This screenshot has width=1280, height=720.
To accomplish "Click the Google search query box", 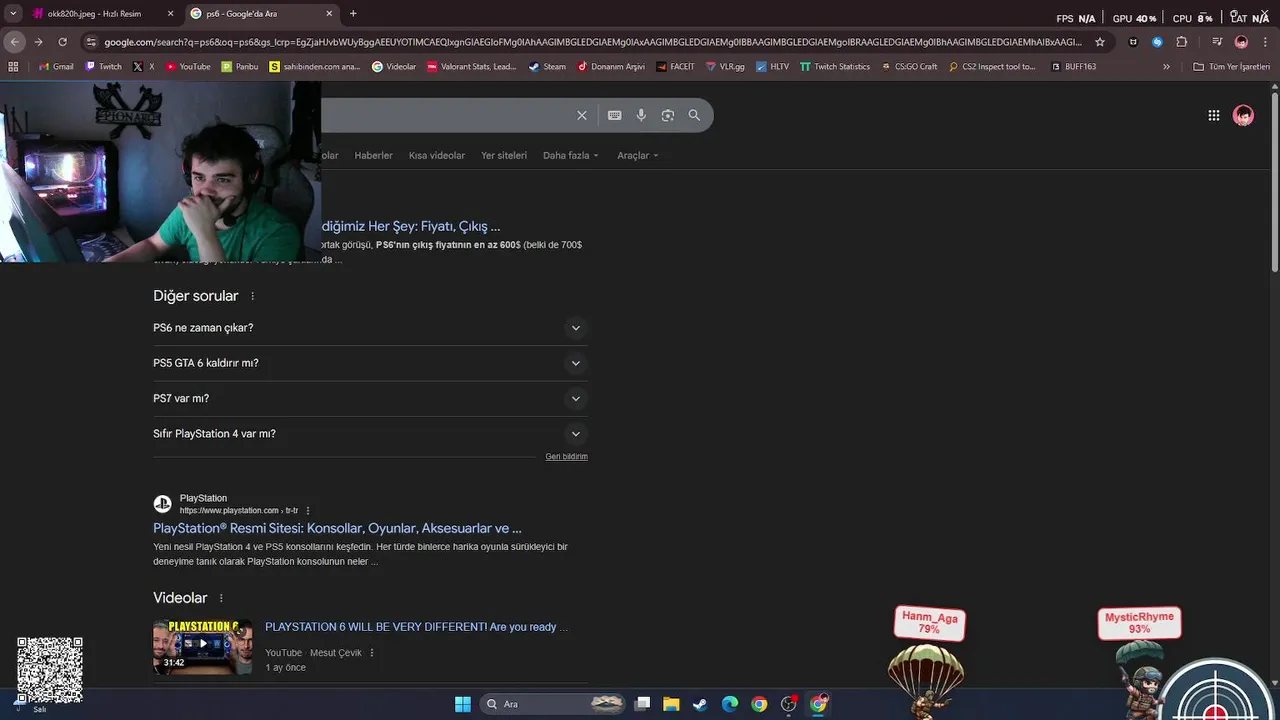I will tap(445, 115).
